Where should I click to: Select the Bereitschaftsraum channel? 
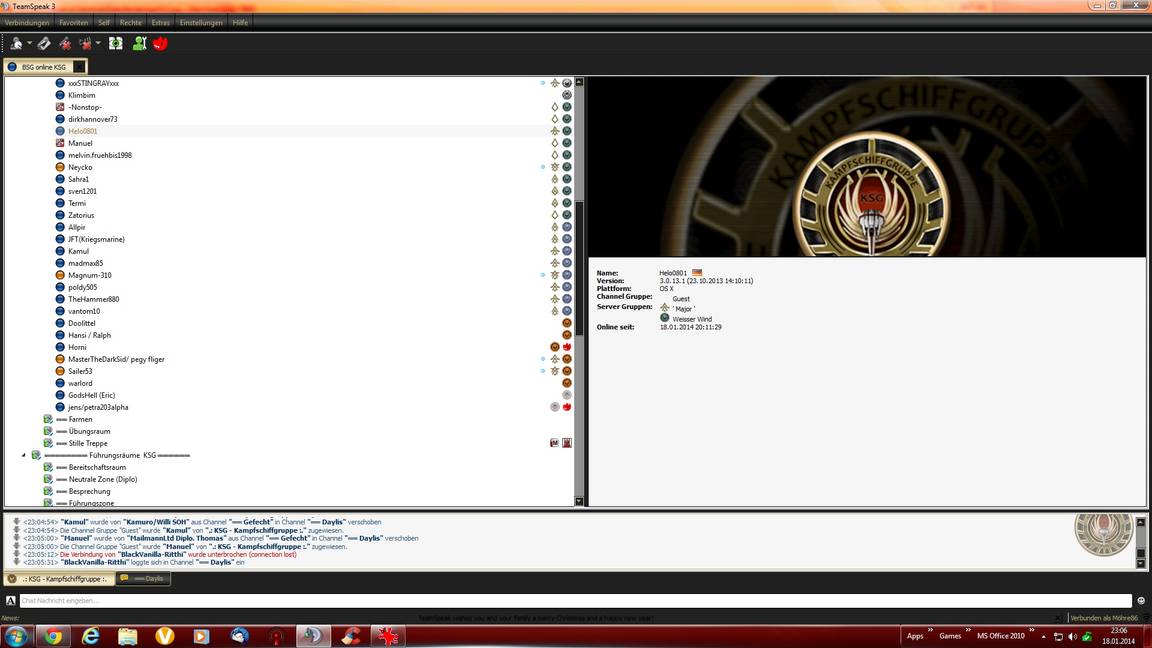pos(97,467)
